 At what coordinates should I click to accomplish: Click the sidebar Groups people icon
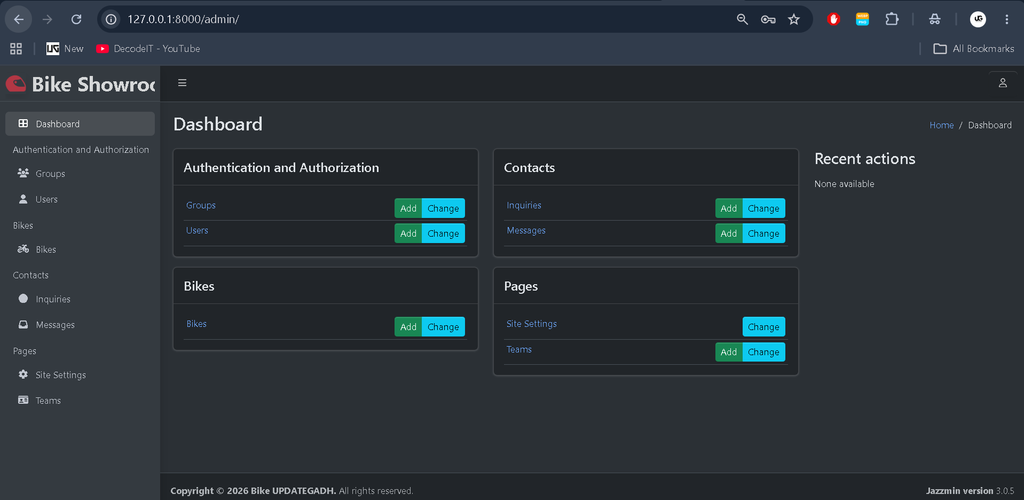coord(24,173)
